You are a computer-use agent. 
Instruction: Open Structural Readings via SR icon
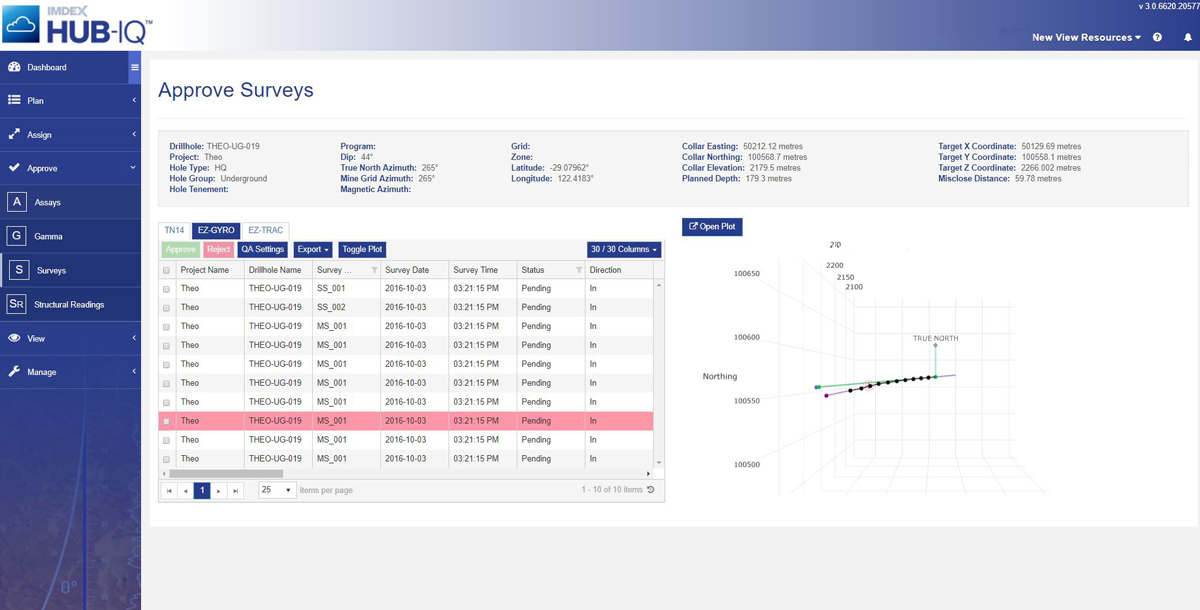(x=17, y=304)
